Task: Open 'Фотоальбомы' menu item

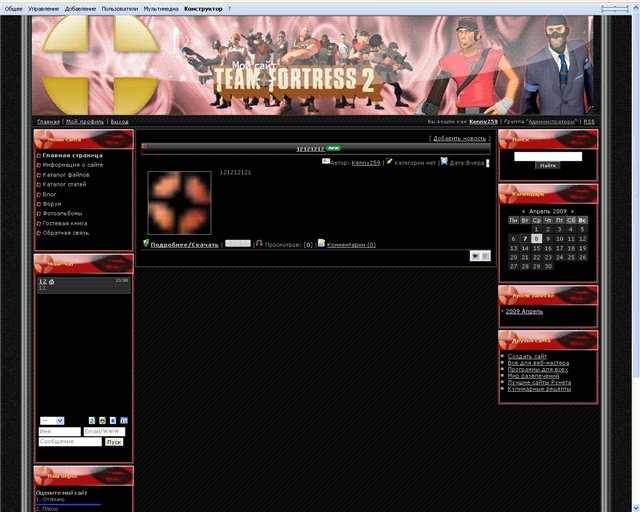Action: (62, 213)
